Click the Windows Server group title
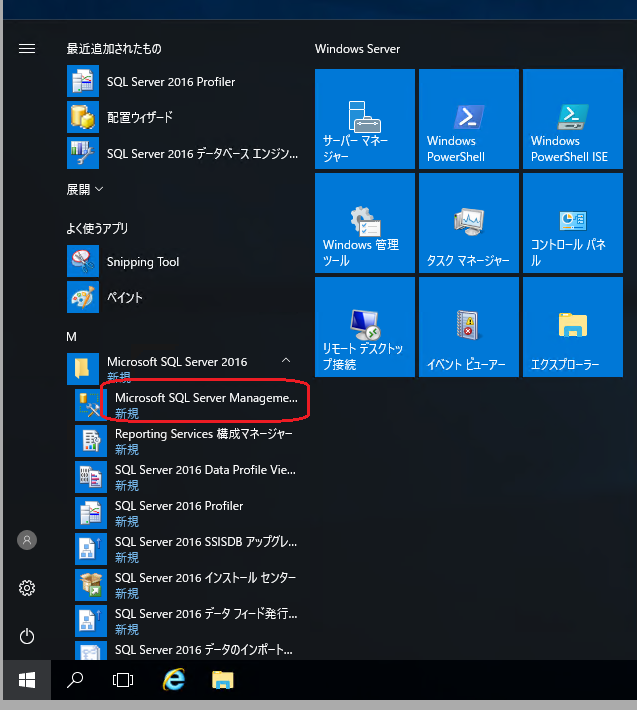This screenshot has height=710, width=637. (357, 49)
